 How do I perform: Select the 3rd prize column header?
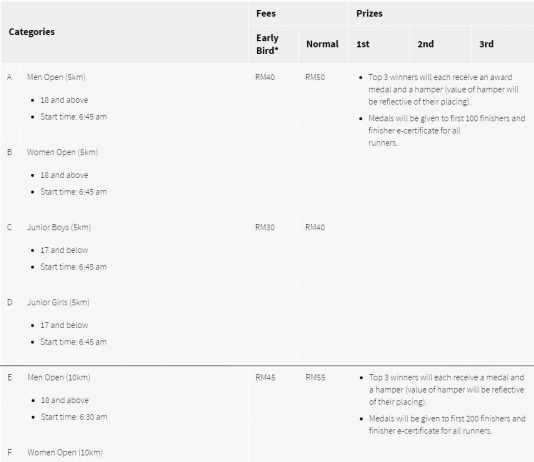coord(486,44)
